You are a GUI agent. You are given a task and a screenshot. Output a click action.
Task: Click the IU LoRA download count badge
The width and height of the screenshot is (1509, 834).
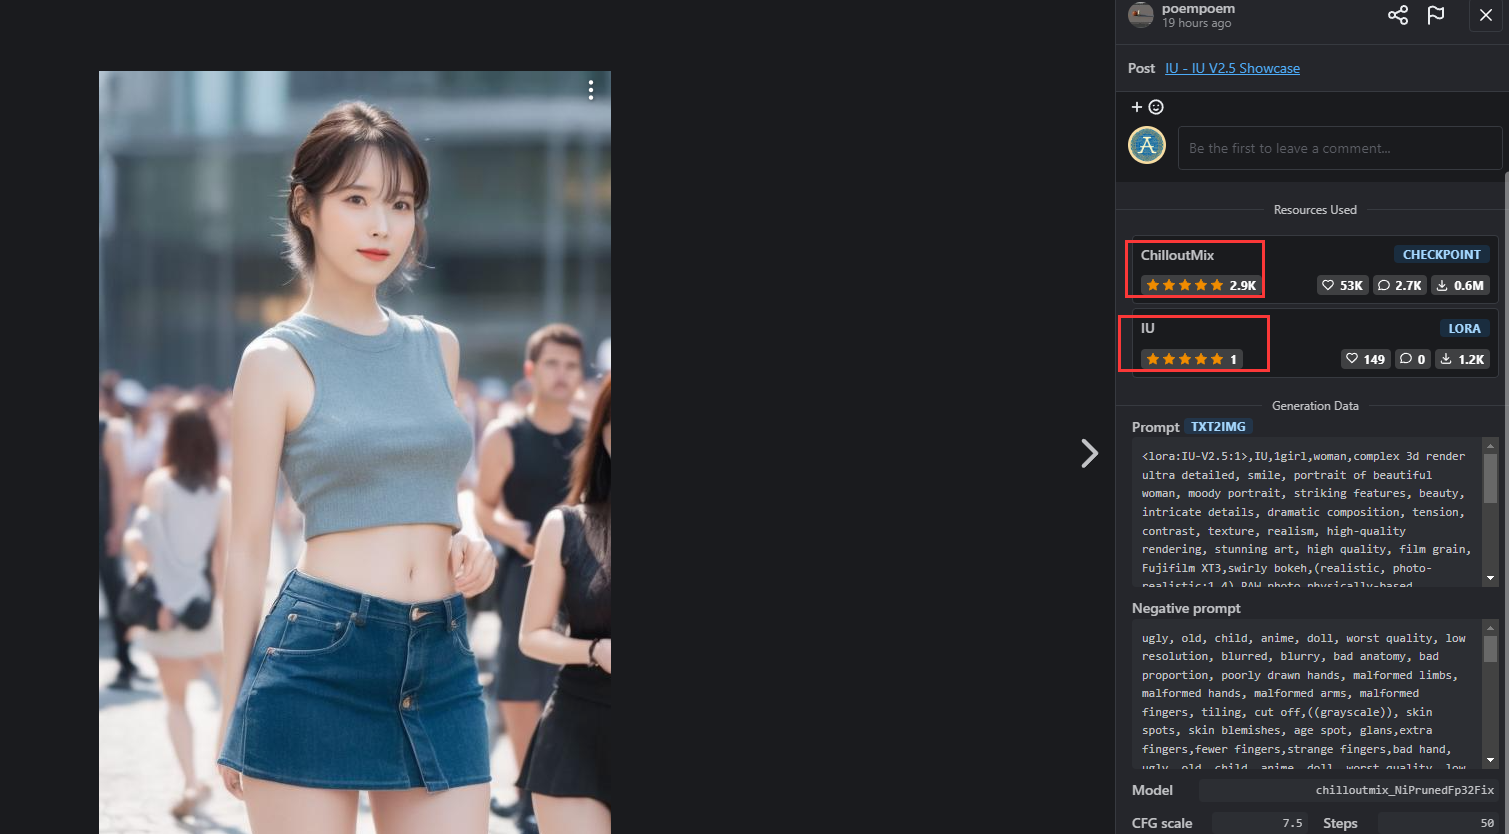(1462, 359)
